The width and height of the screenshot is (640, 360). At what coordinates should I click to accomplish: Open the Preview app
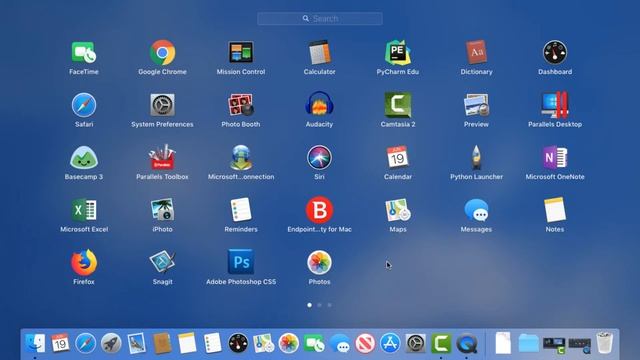(476, 105)
